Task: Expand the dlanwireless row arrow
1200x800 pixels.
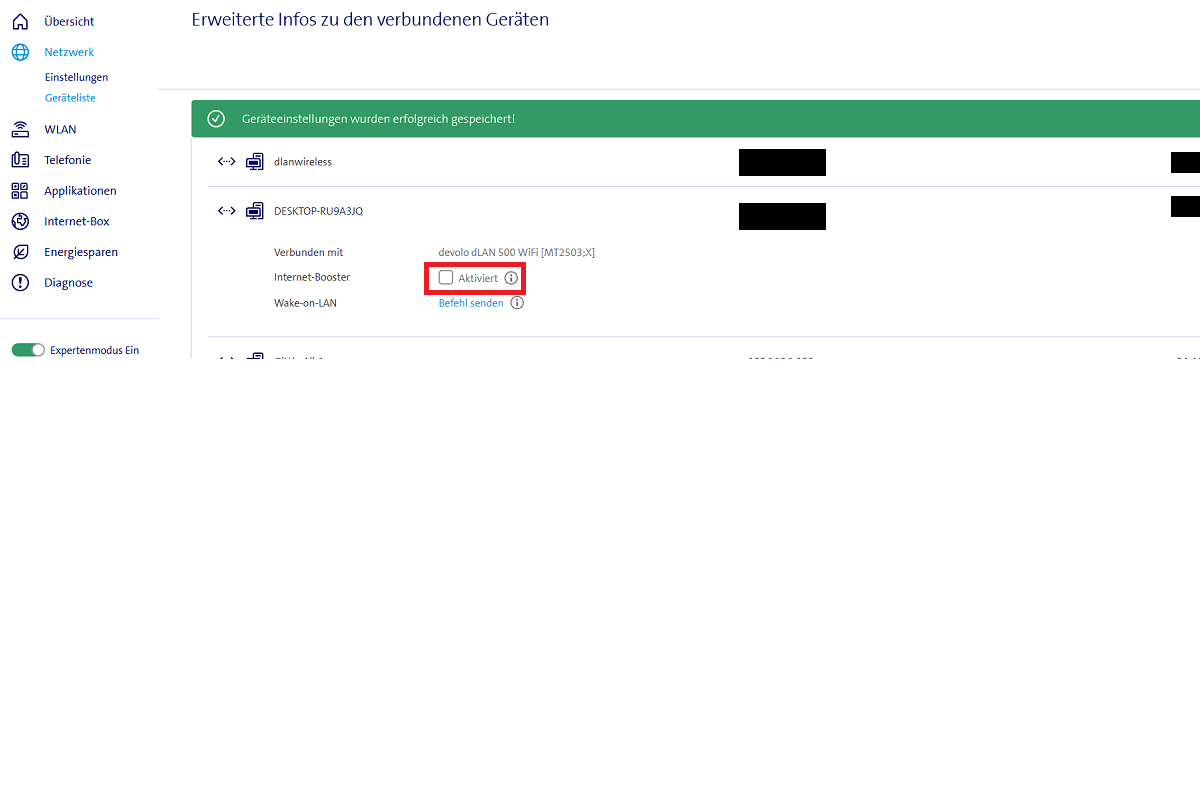Action: [227, 162]
